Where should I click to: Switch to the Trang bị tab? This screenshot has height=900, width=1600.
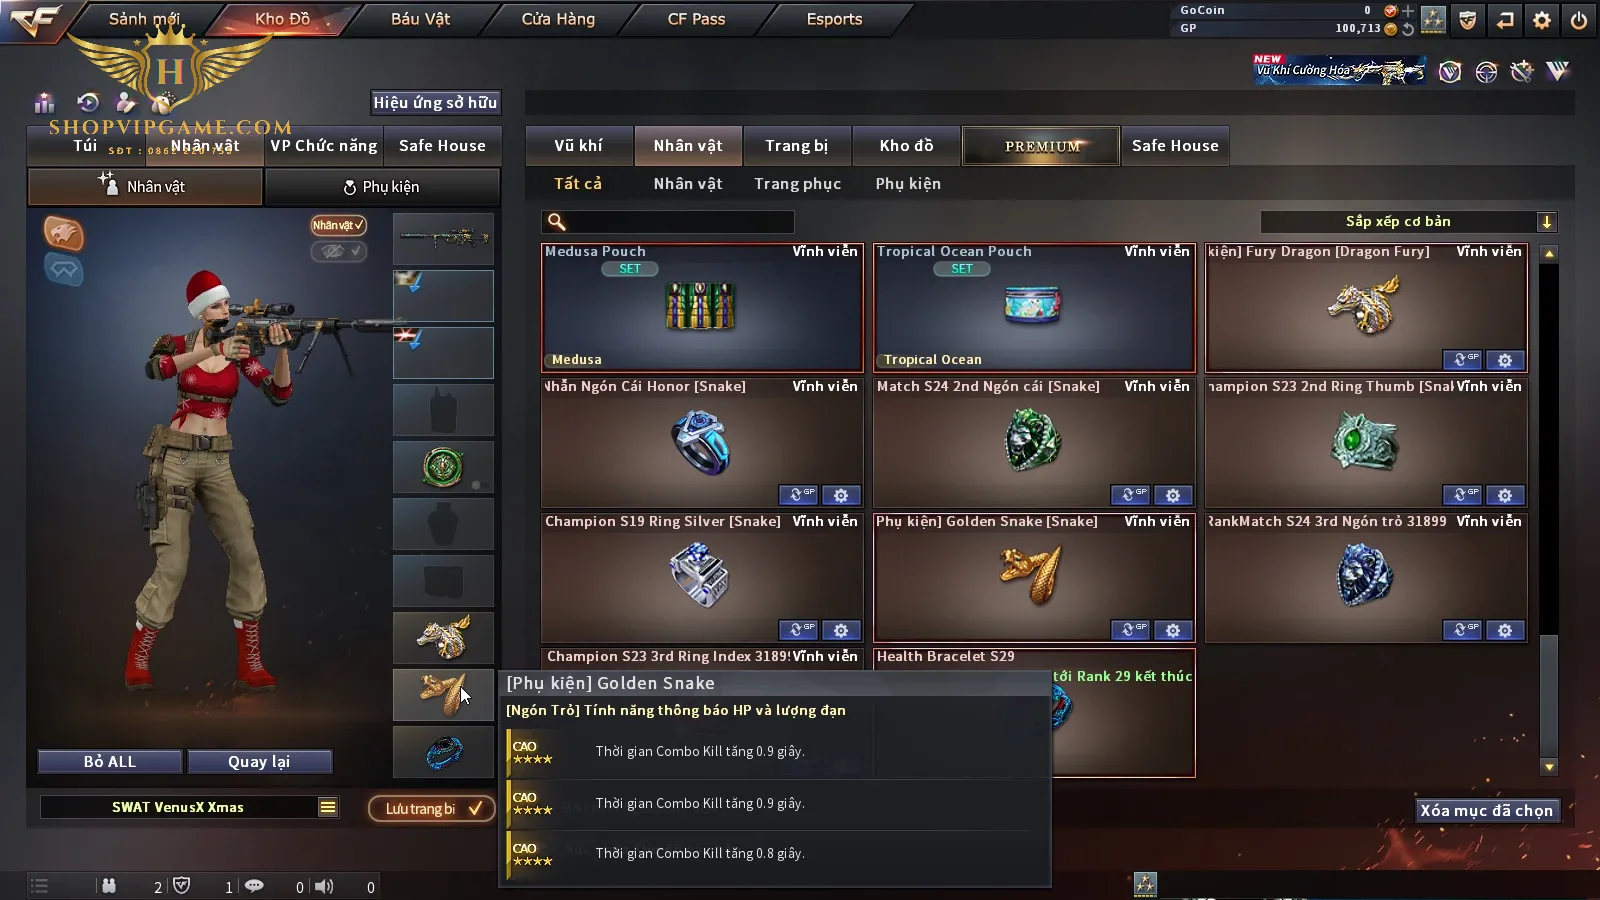[797, 146]
